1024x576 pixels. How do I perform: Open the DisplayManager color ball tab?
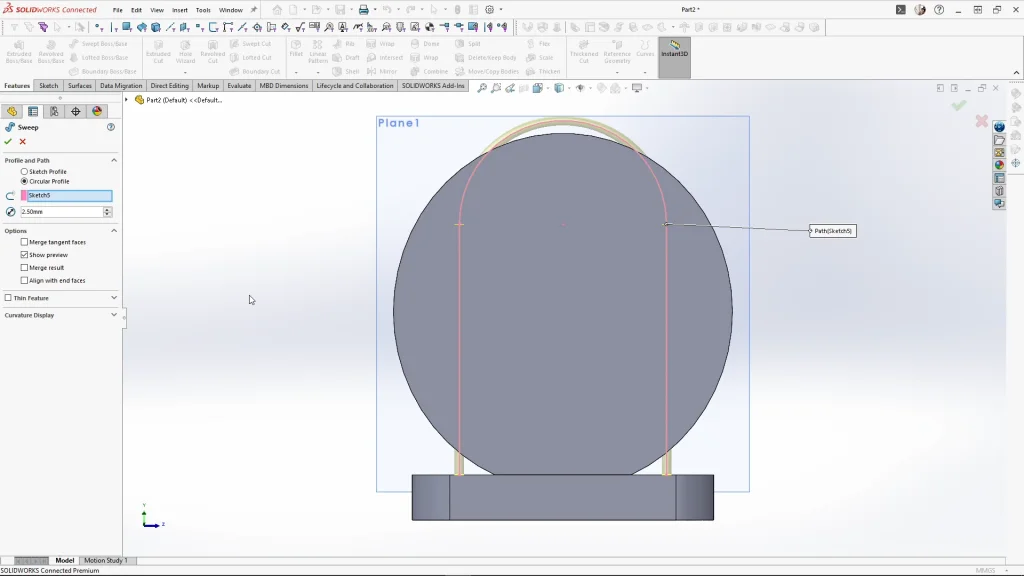pyautogui.click(x=97, y=112)
